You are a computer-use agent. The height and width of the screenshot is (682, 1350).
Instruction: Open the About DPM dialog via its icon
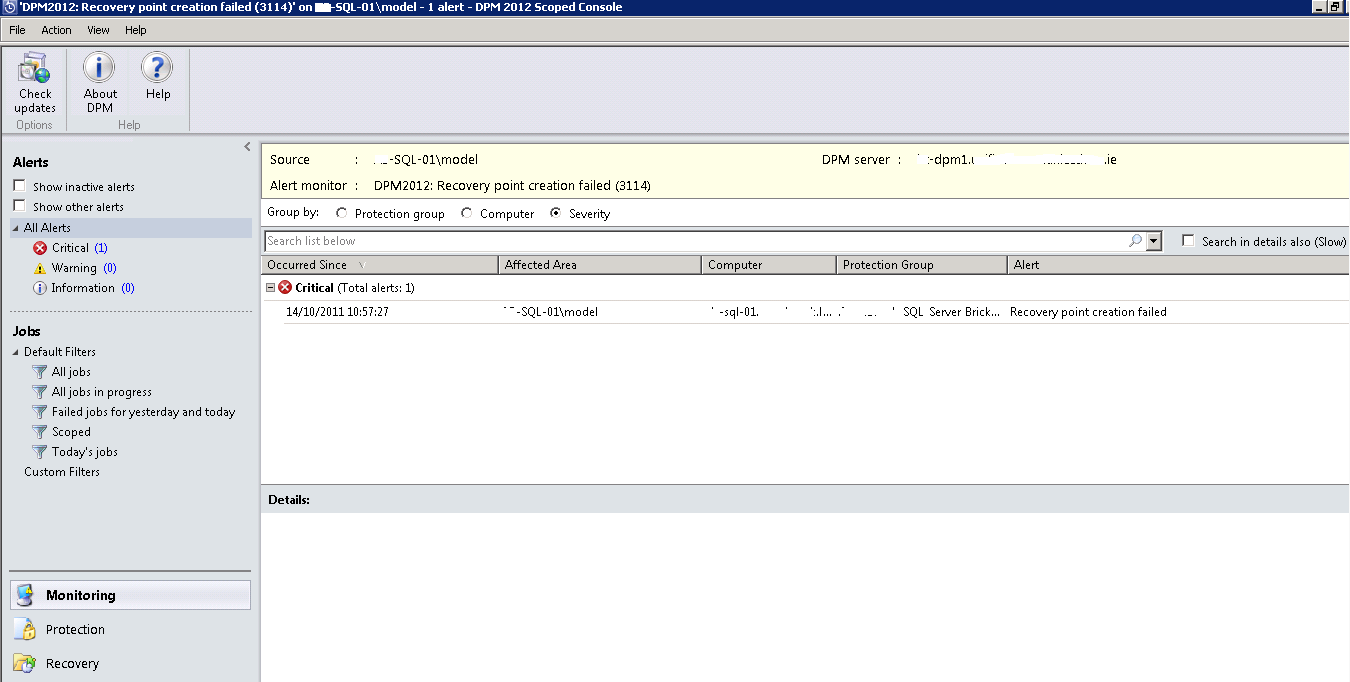(99, 68)
